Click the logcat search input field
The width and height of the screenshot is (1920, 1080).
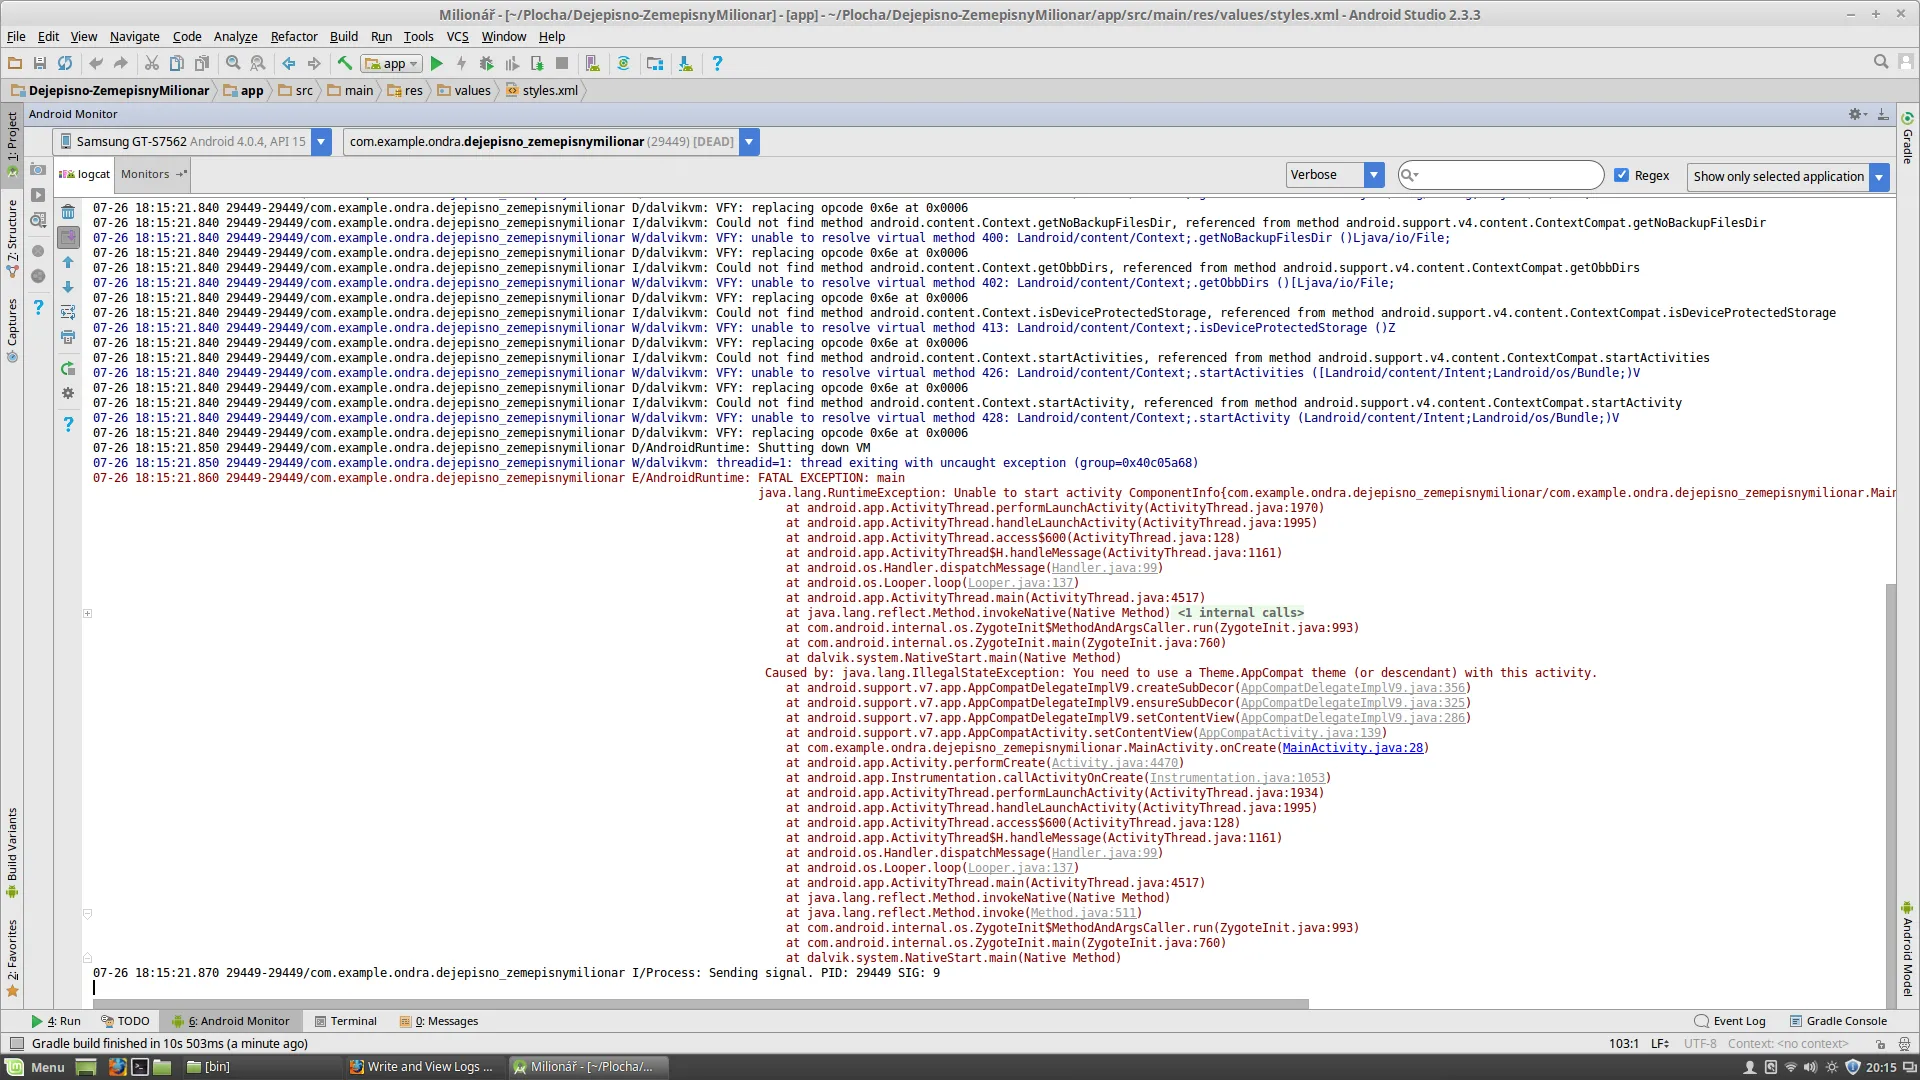[x=1508, y=175]
